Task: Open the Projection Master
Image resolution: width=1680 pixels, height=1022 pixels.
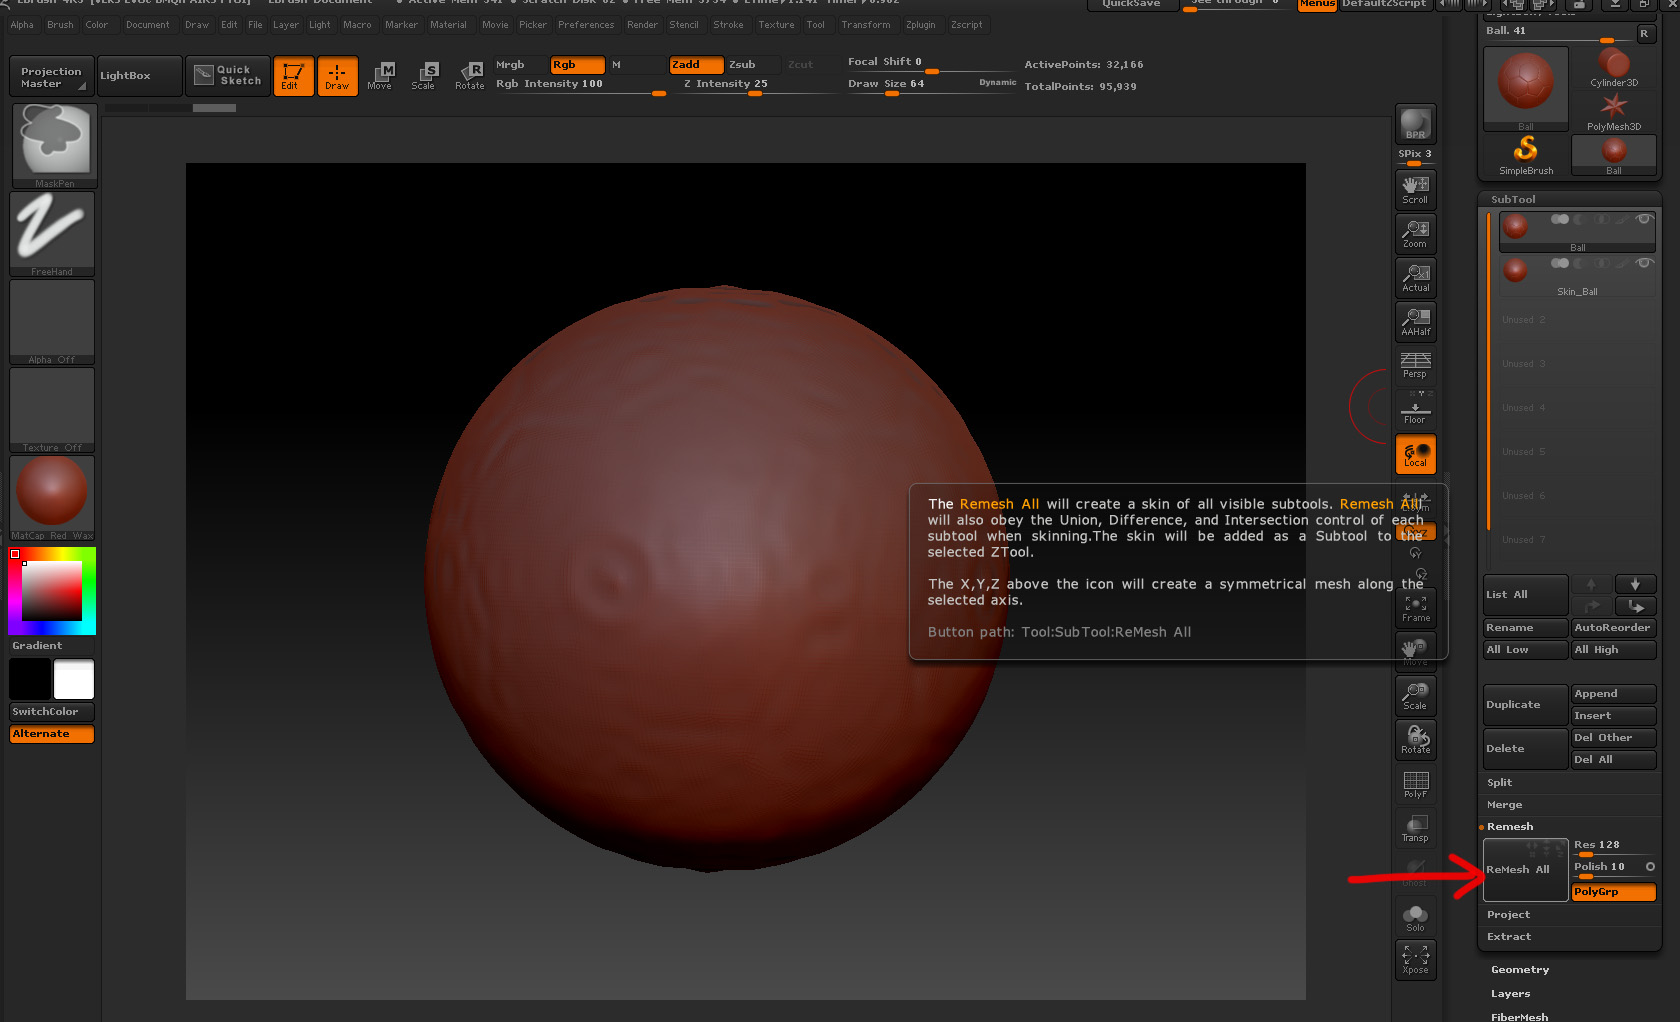Action: [x=52, y=77]
